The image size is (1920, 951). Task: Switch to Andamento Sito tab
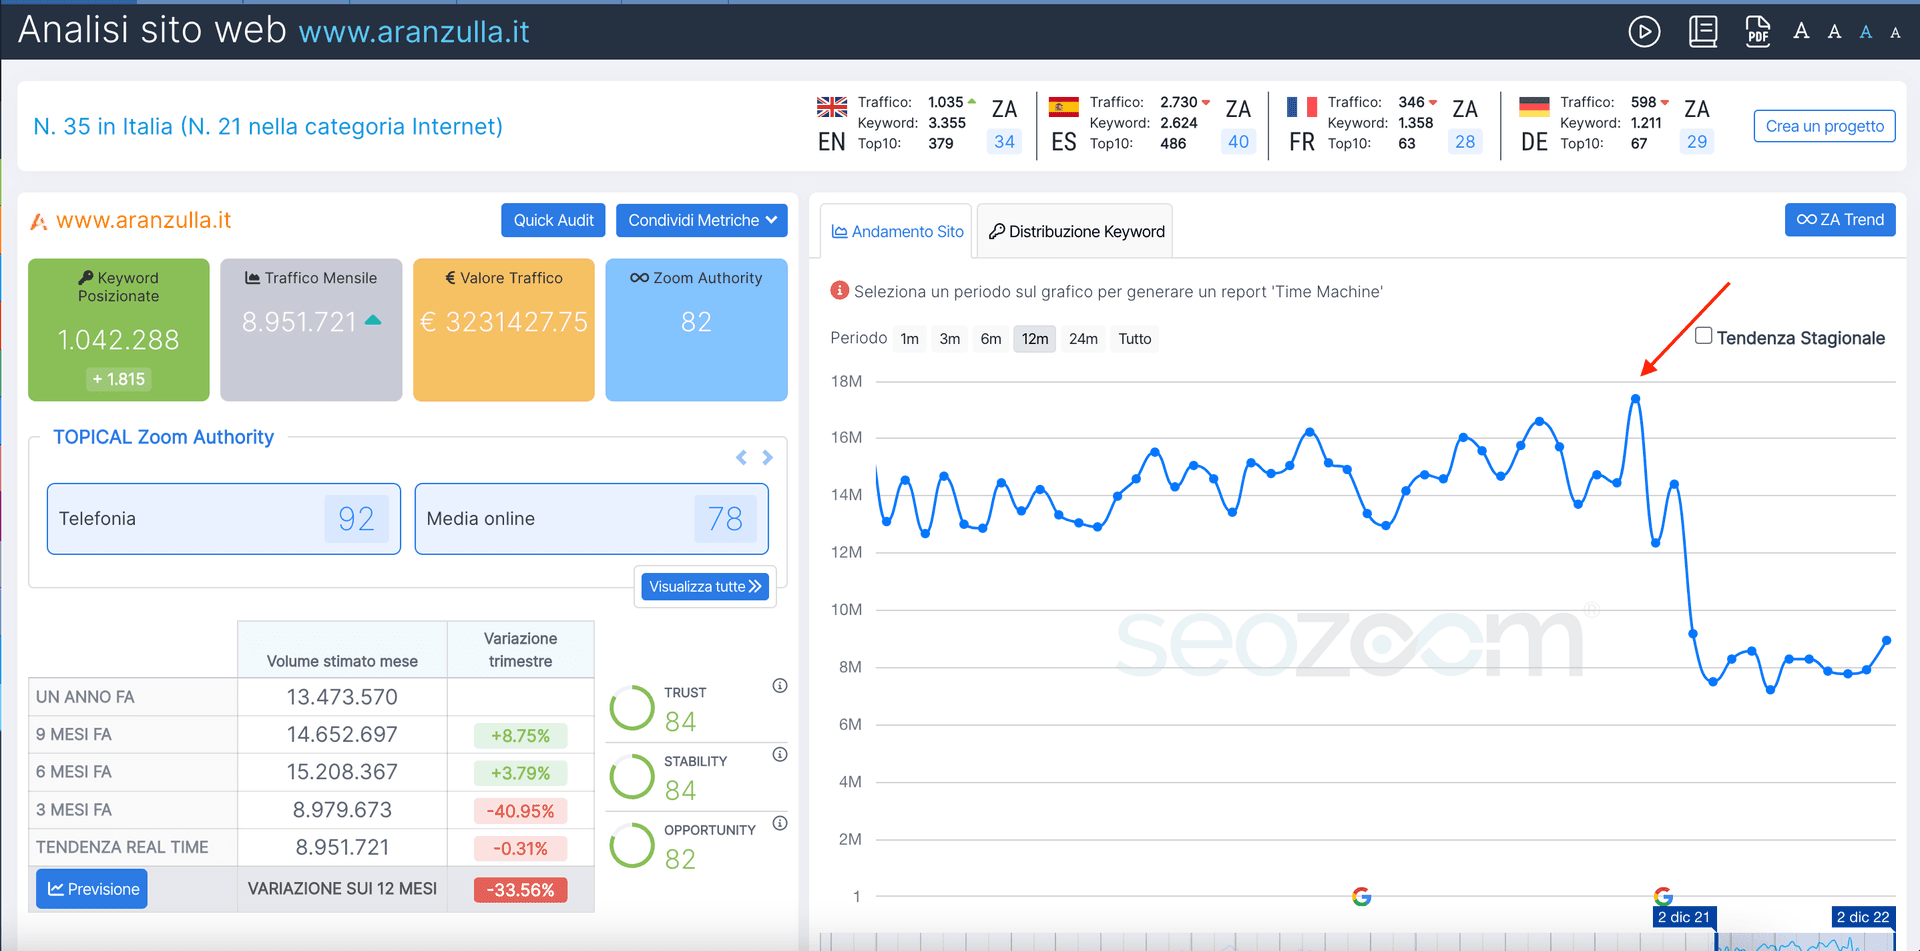click(x=897, y=232)
